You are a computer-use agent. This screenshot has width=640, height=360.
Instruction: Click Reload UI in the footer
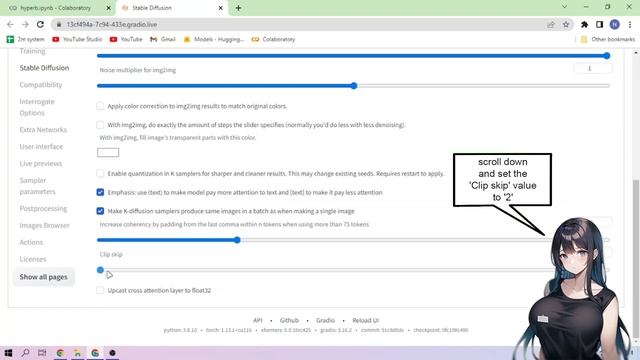[365, 320]
